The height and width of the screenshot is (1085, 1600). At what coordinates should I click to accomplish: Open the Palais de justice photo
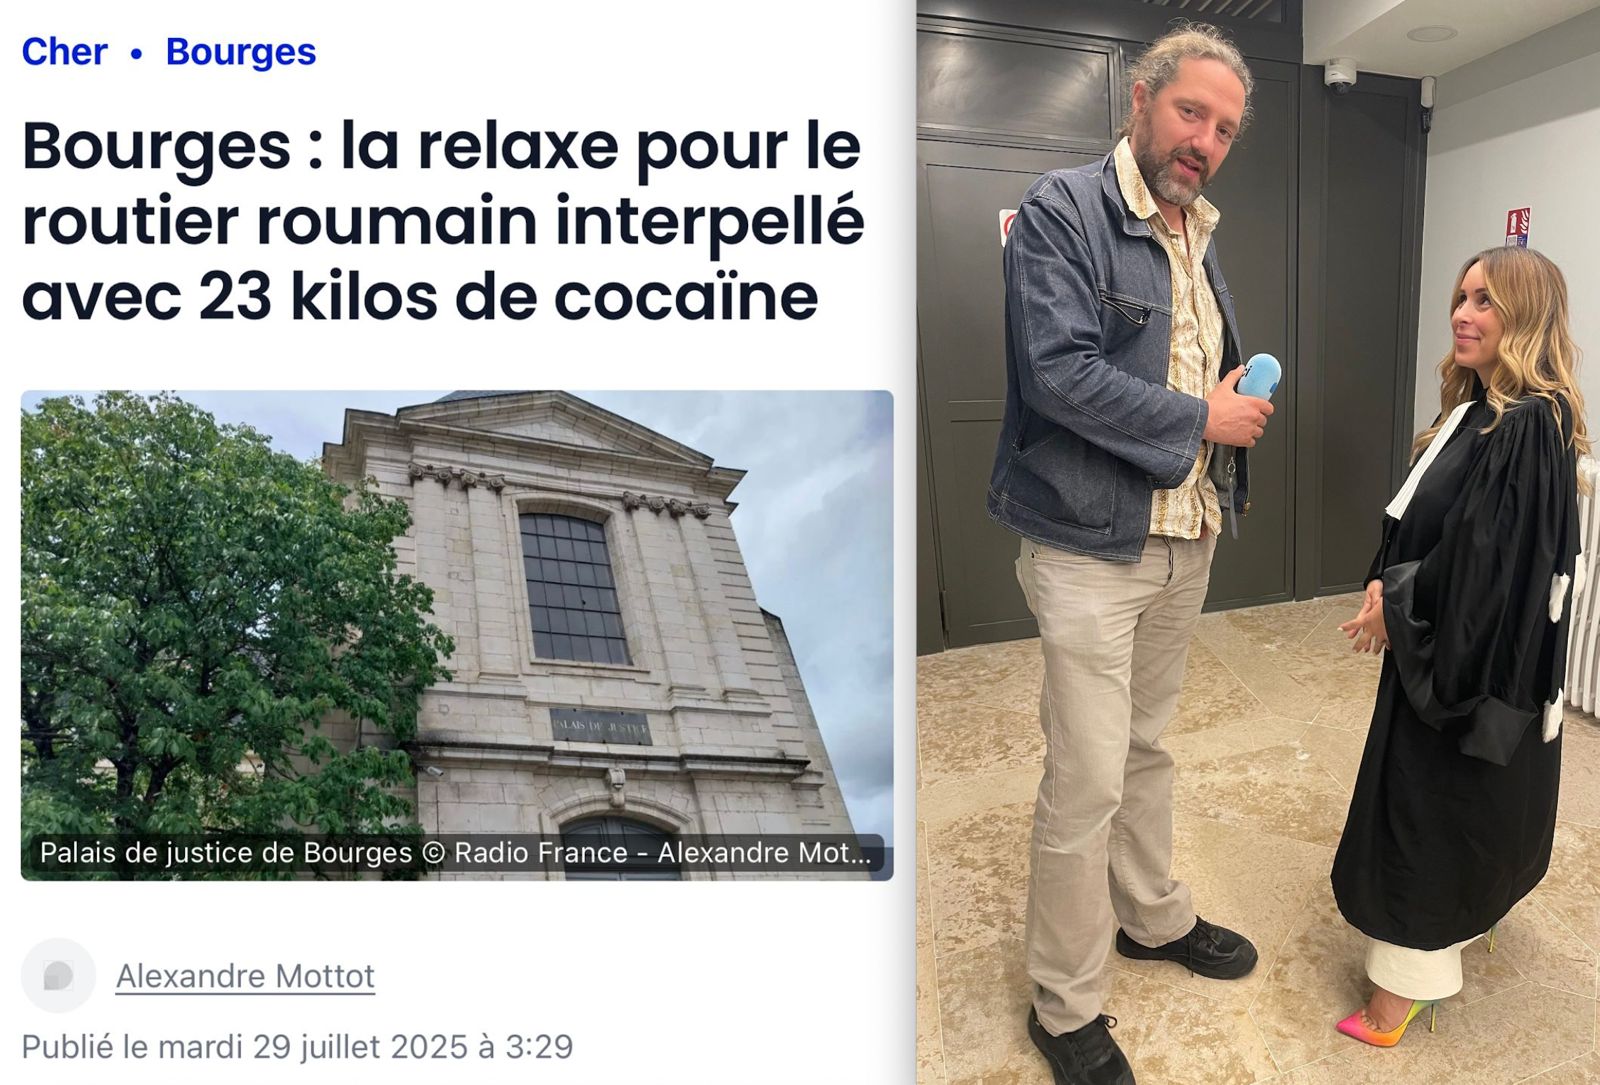click(x=457, y=635)
